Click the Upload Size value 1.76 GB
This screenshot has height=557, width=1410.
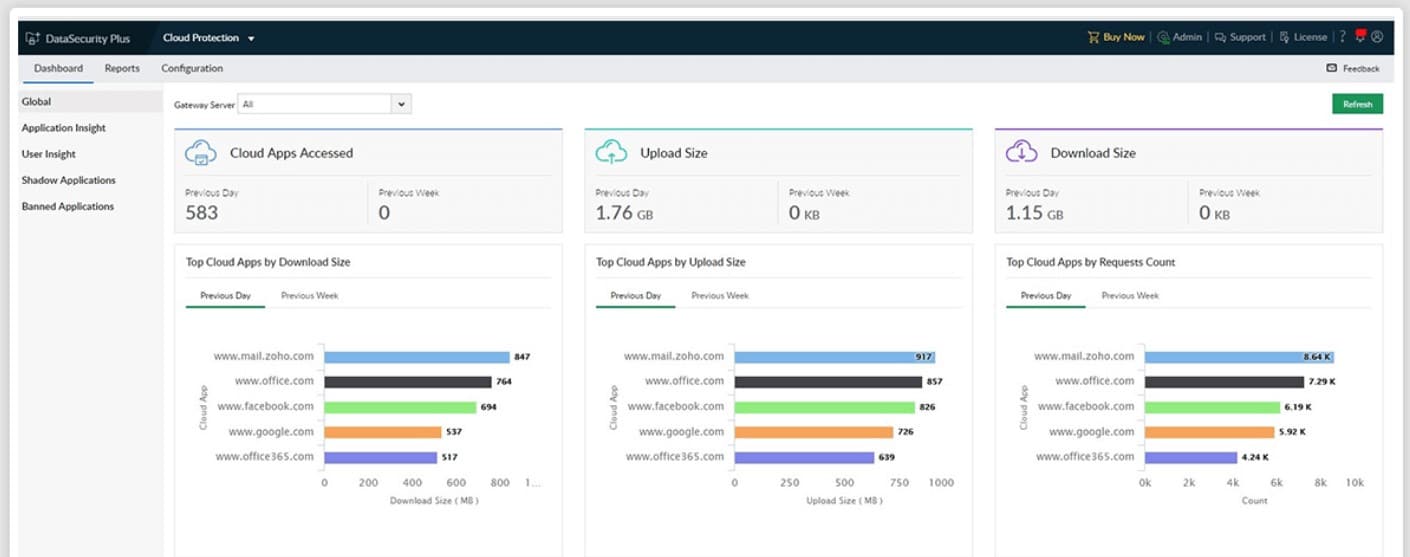[625, 213]
